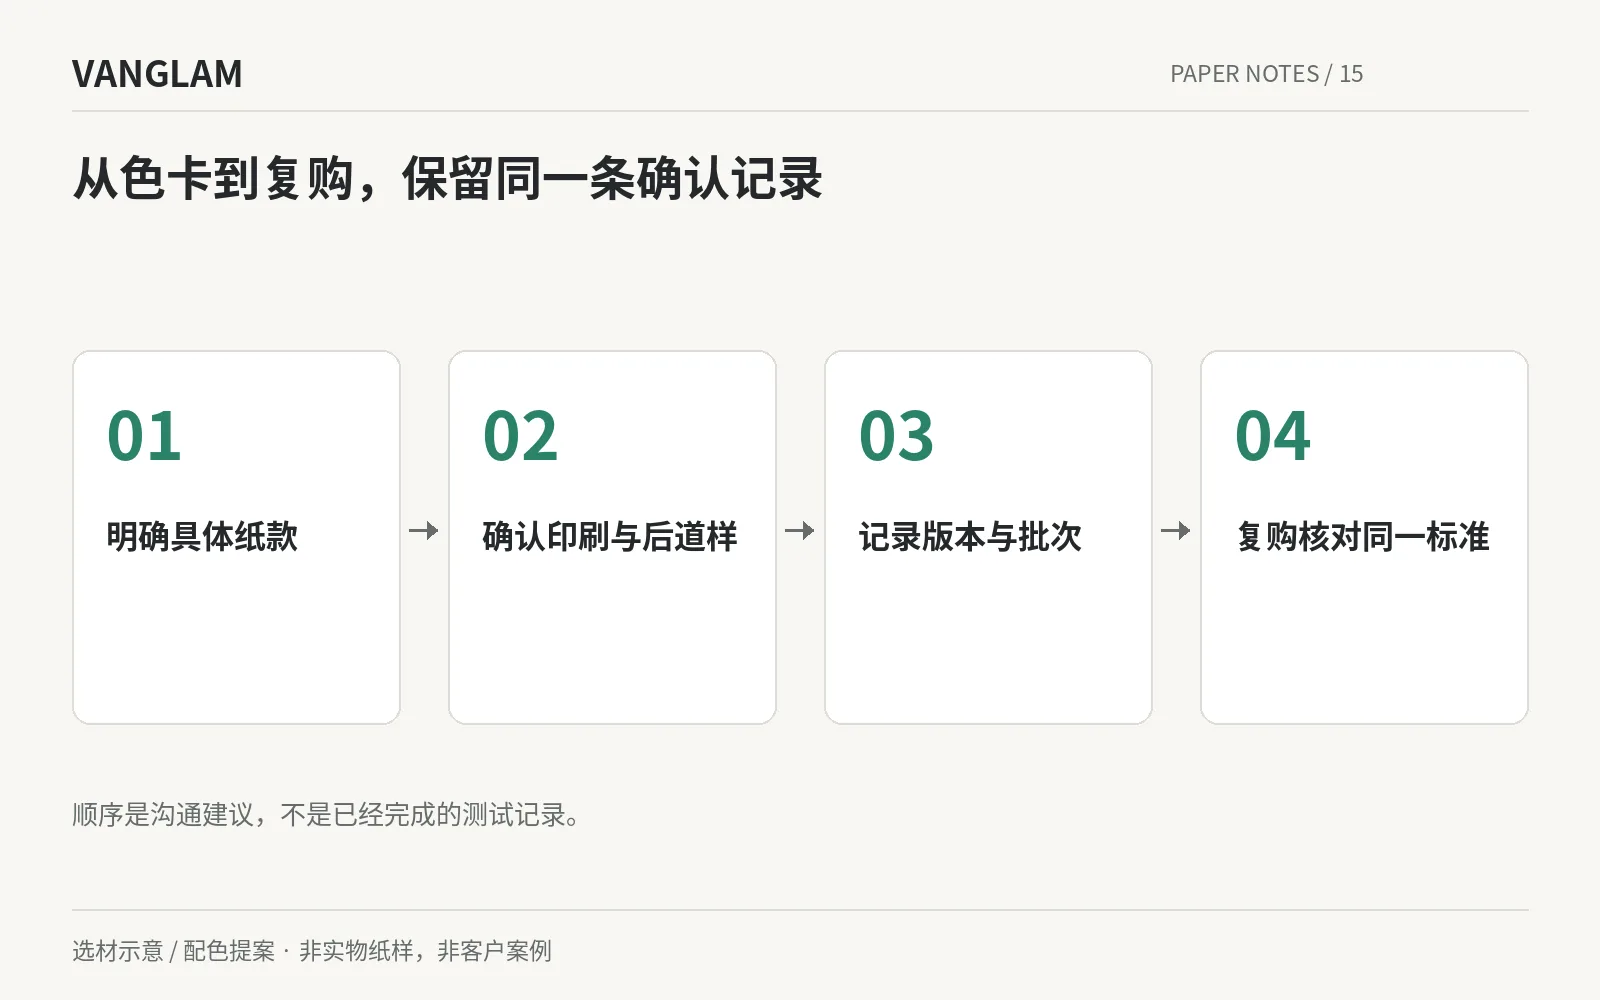This screenshot has width=1600, height=1000.
Task: Click arrow between step 03 and 04
Action: 1176,531
